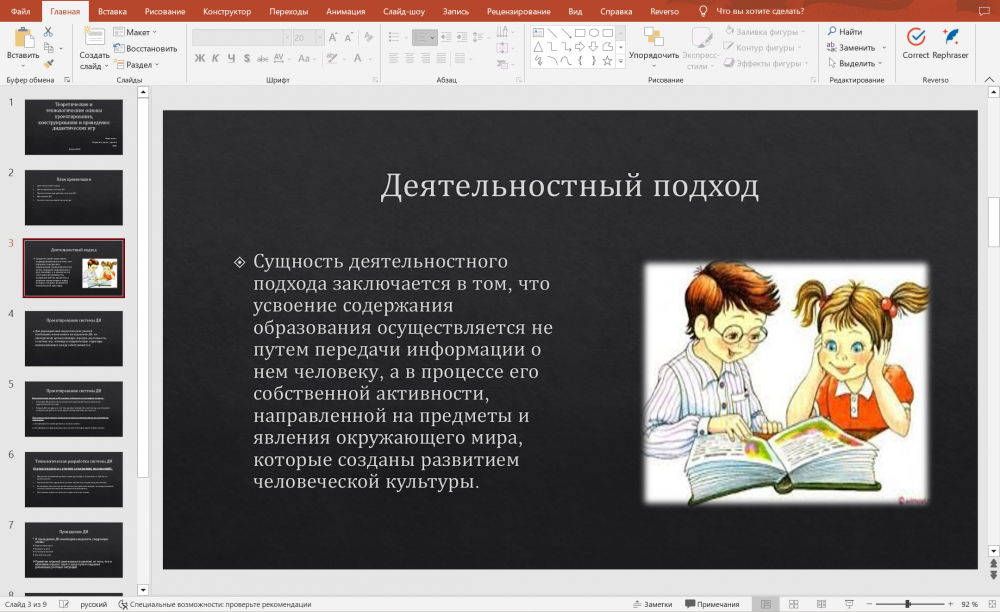Switch to Slide Sorter view icon
The width and height of the screenshot is (1000, 612).
click(x=793, y=604)
